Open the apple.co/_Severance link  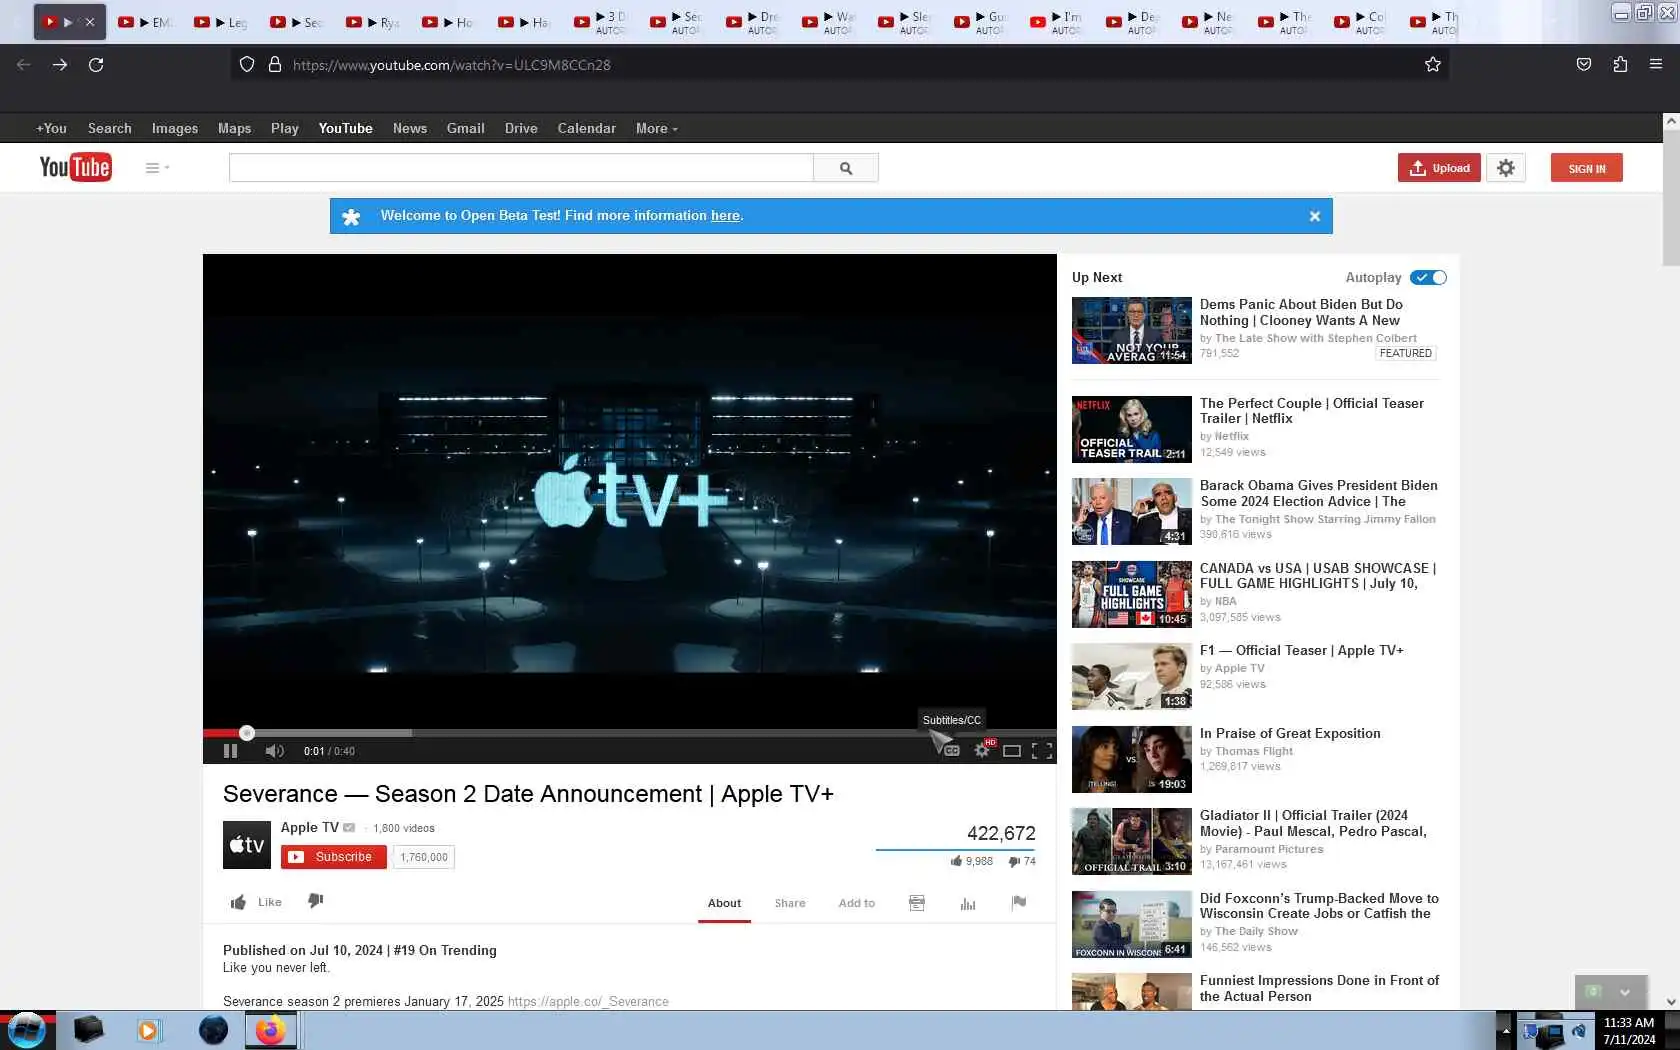(588, 1001)
